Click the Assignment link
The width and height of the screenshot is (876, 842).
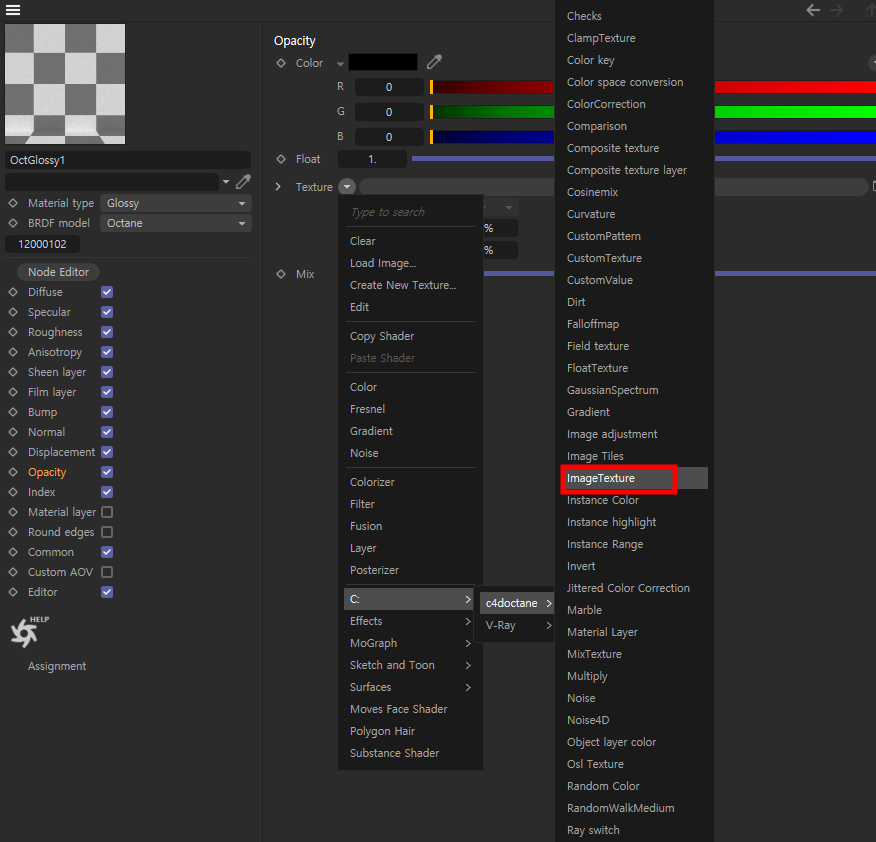(x=57, y=666)
